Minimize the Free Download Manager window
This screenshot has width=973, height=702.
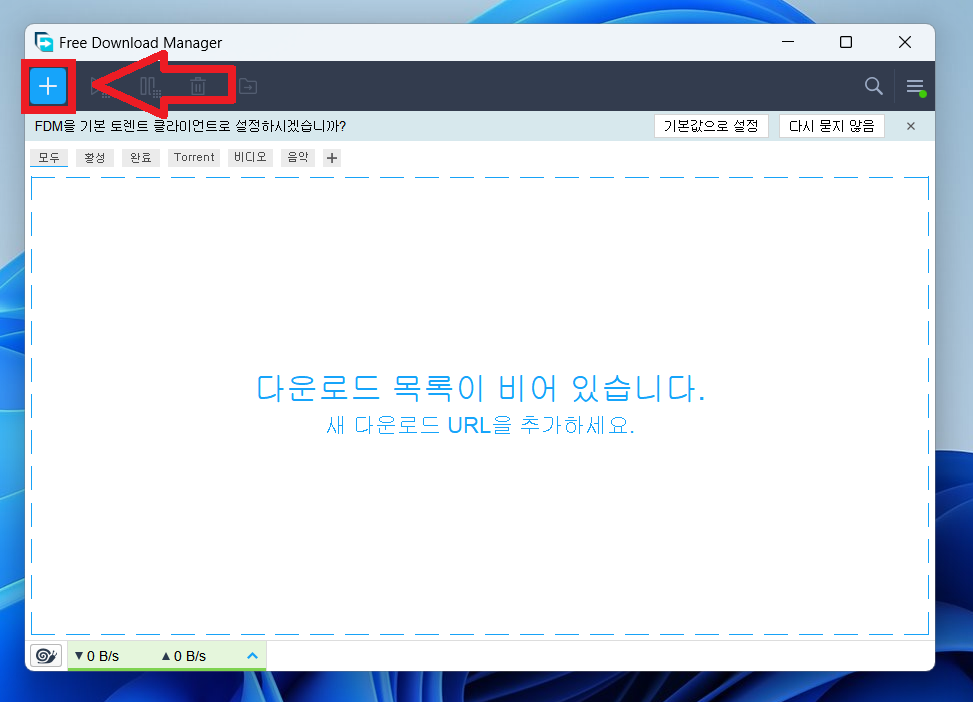(x=788, y=42)
